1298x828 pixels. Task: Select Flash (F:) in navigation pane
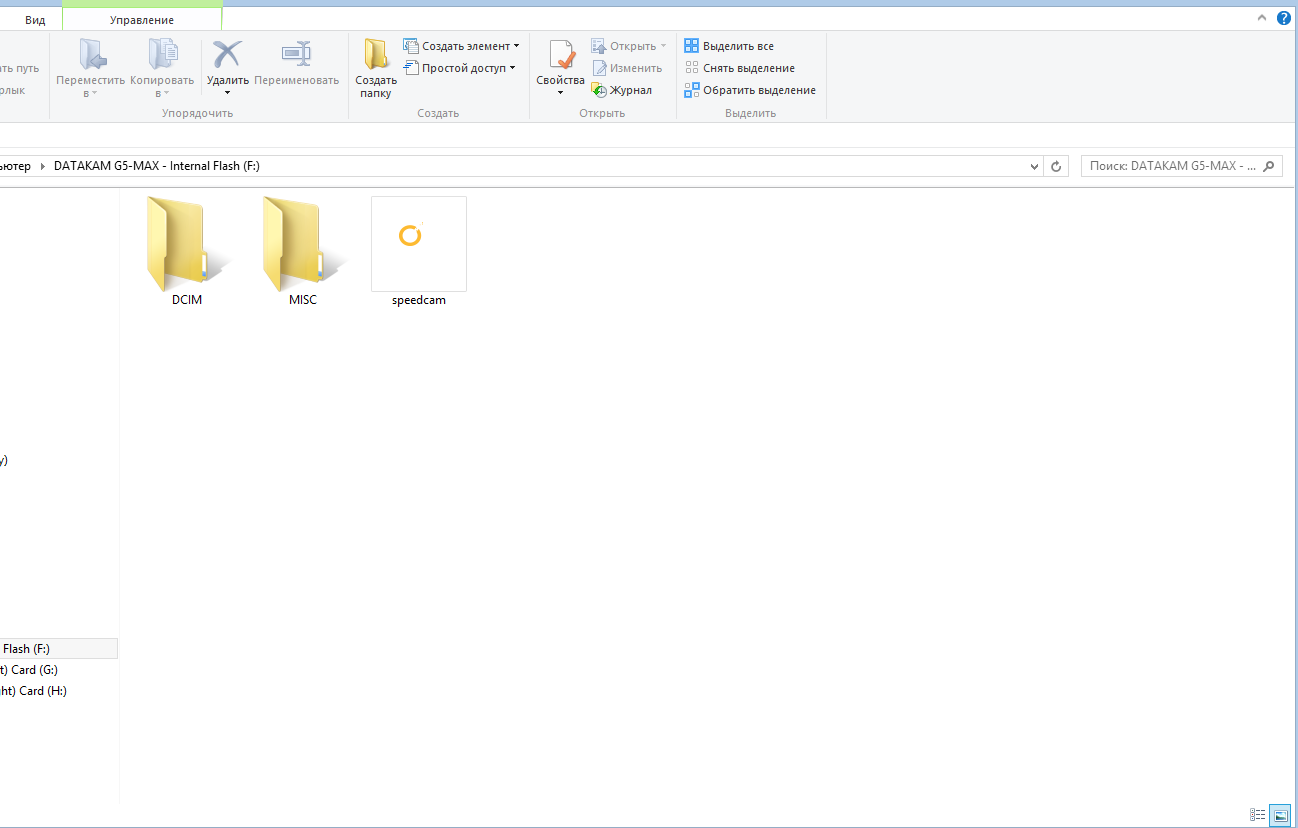pos(58,649)
